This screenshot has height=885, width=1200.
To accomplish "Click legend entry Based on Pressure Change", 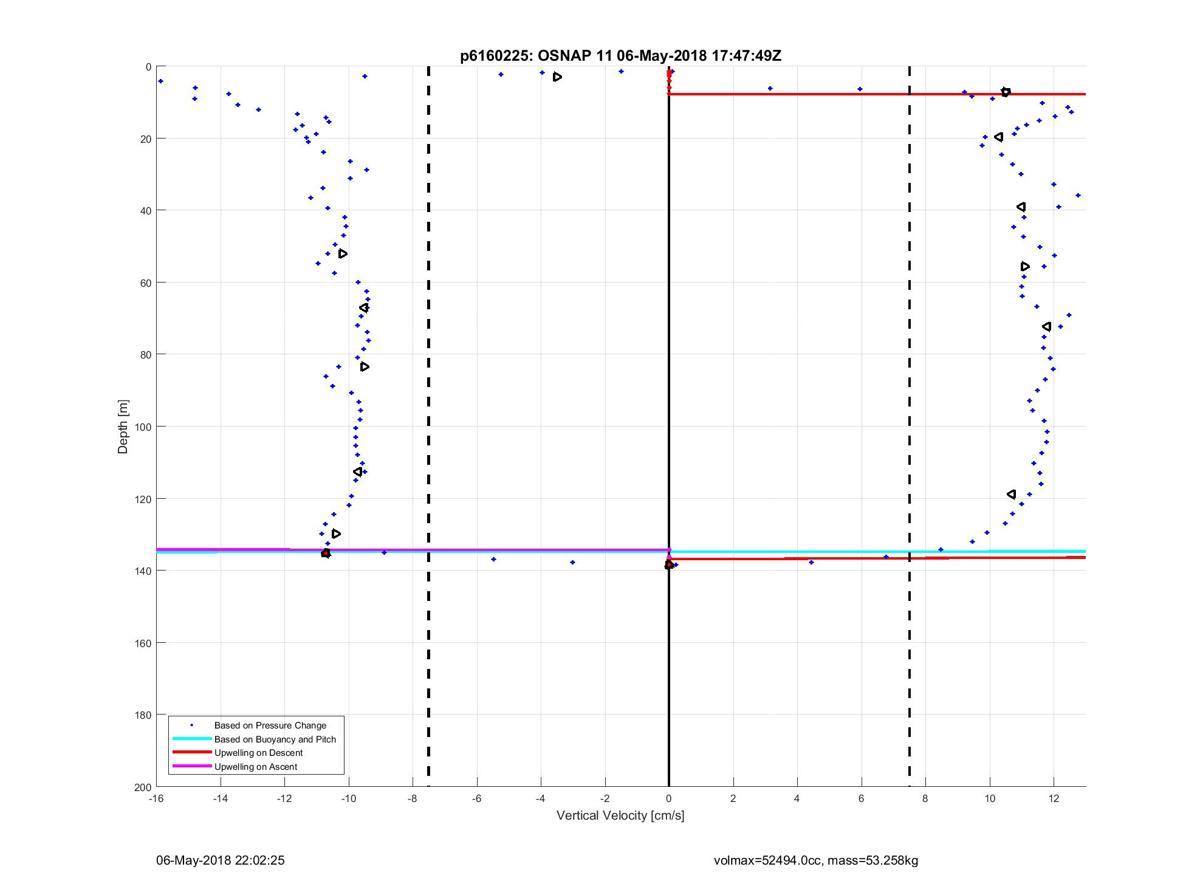I will (x=270, y=725).
